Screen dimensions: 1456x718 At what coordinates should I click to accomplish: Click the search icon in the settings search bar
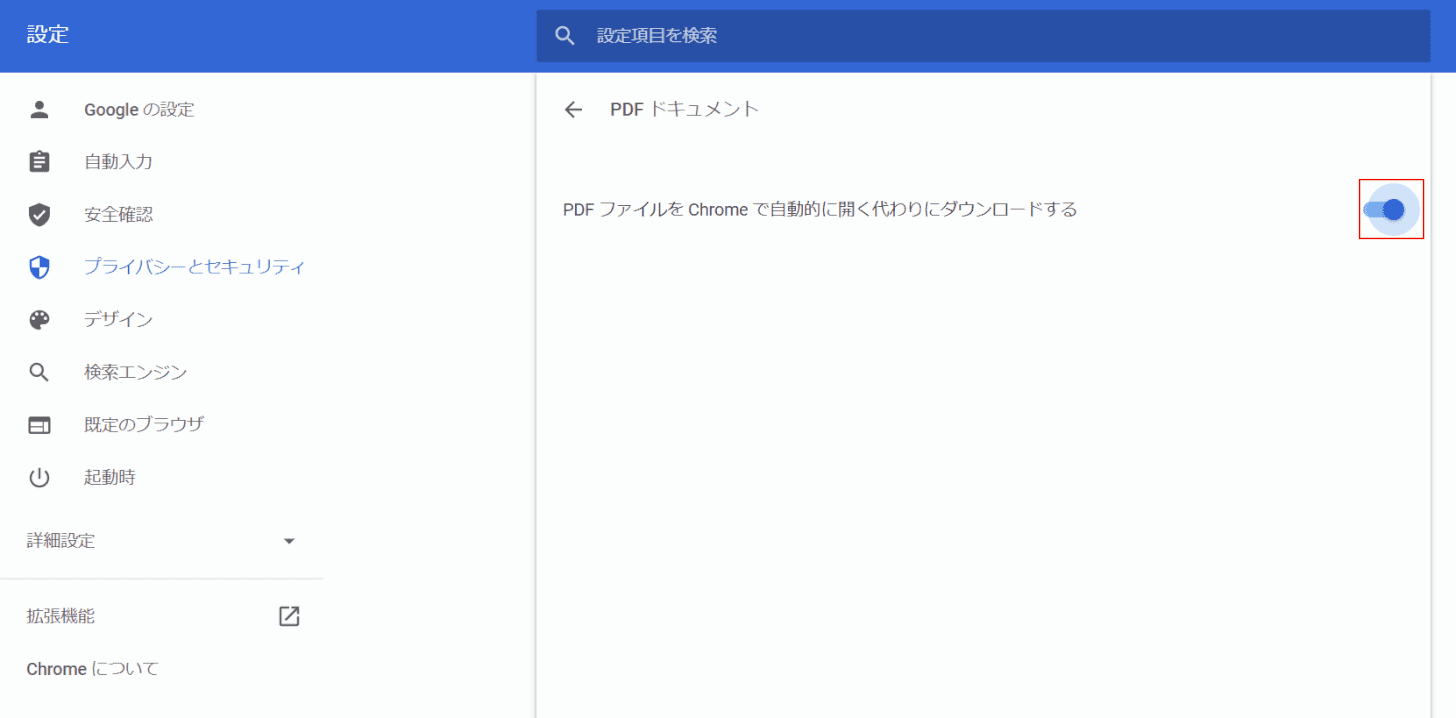[x=565, y=36]
